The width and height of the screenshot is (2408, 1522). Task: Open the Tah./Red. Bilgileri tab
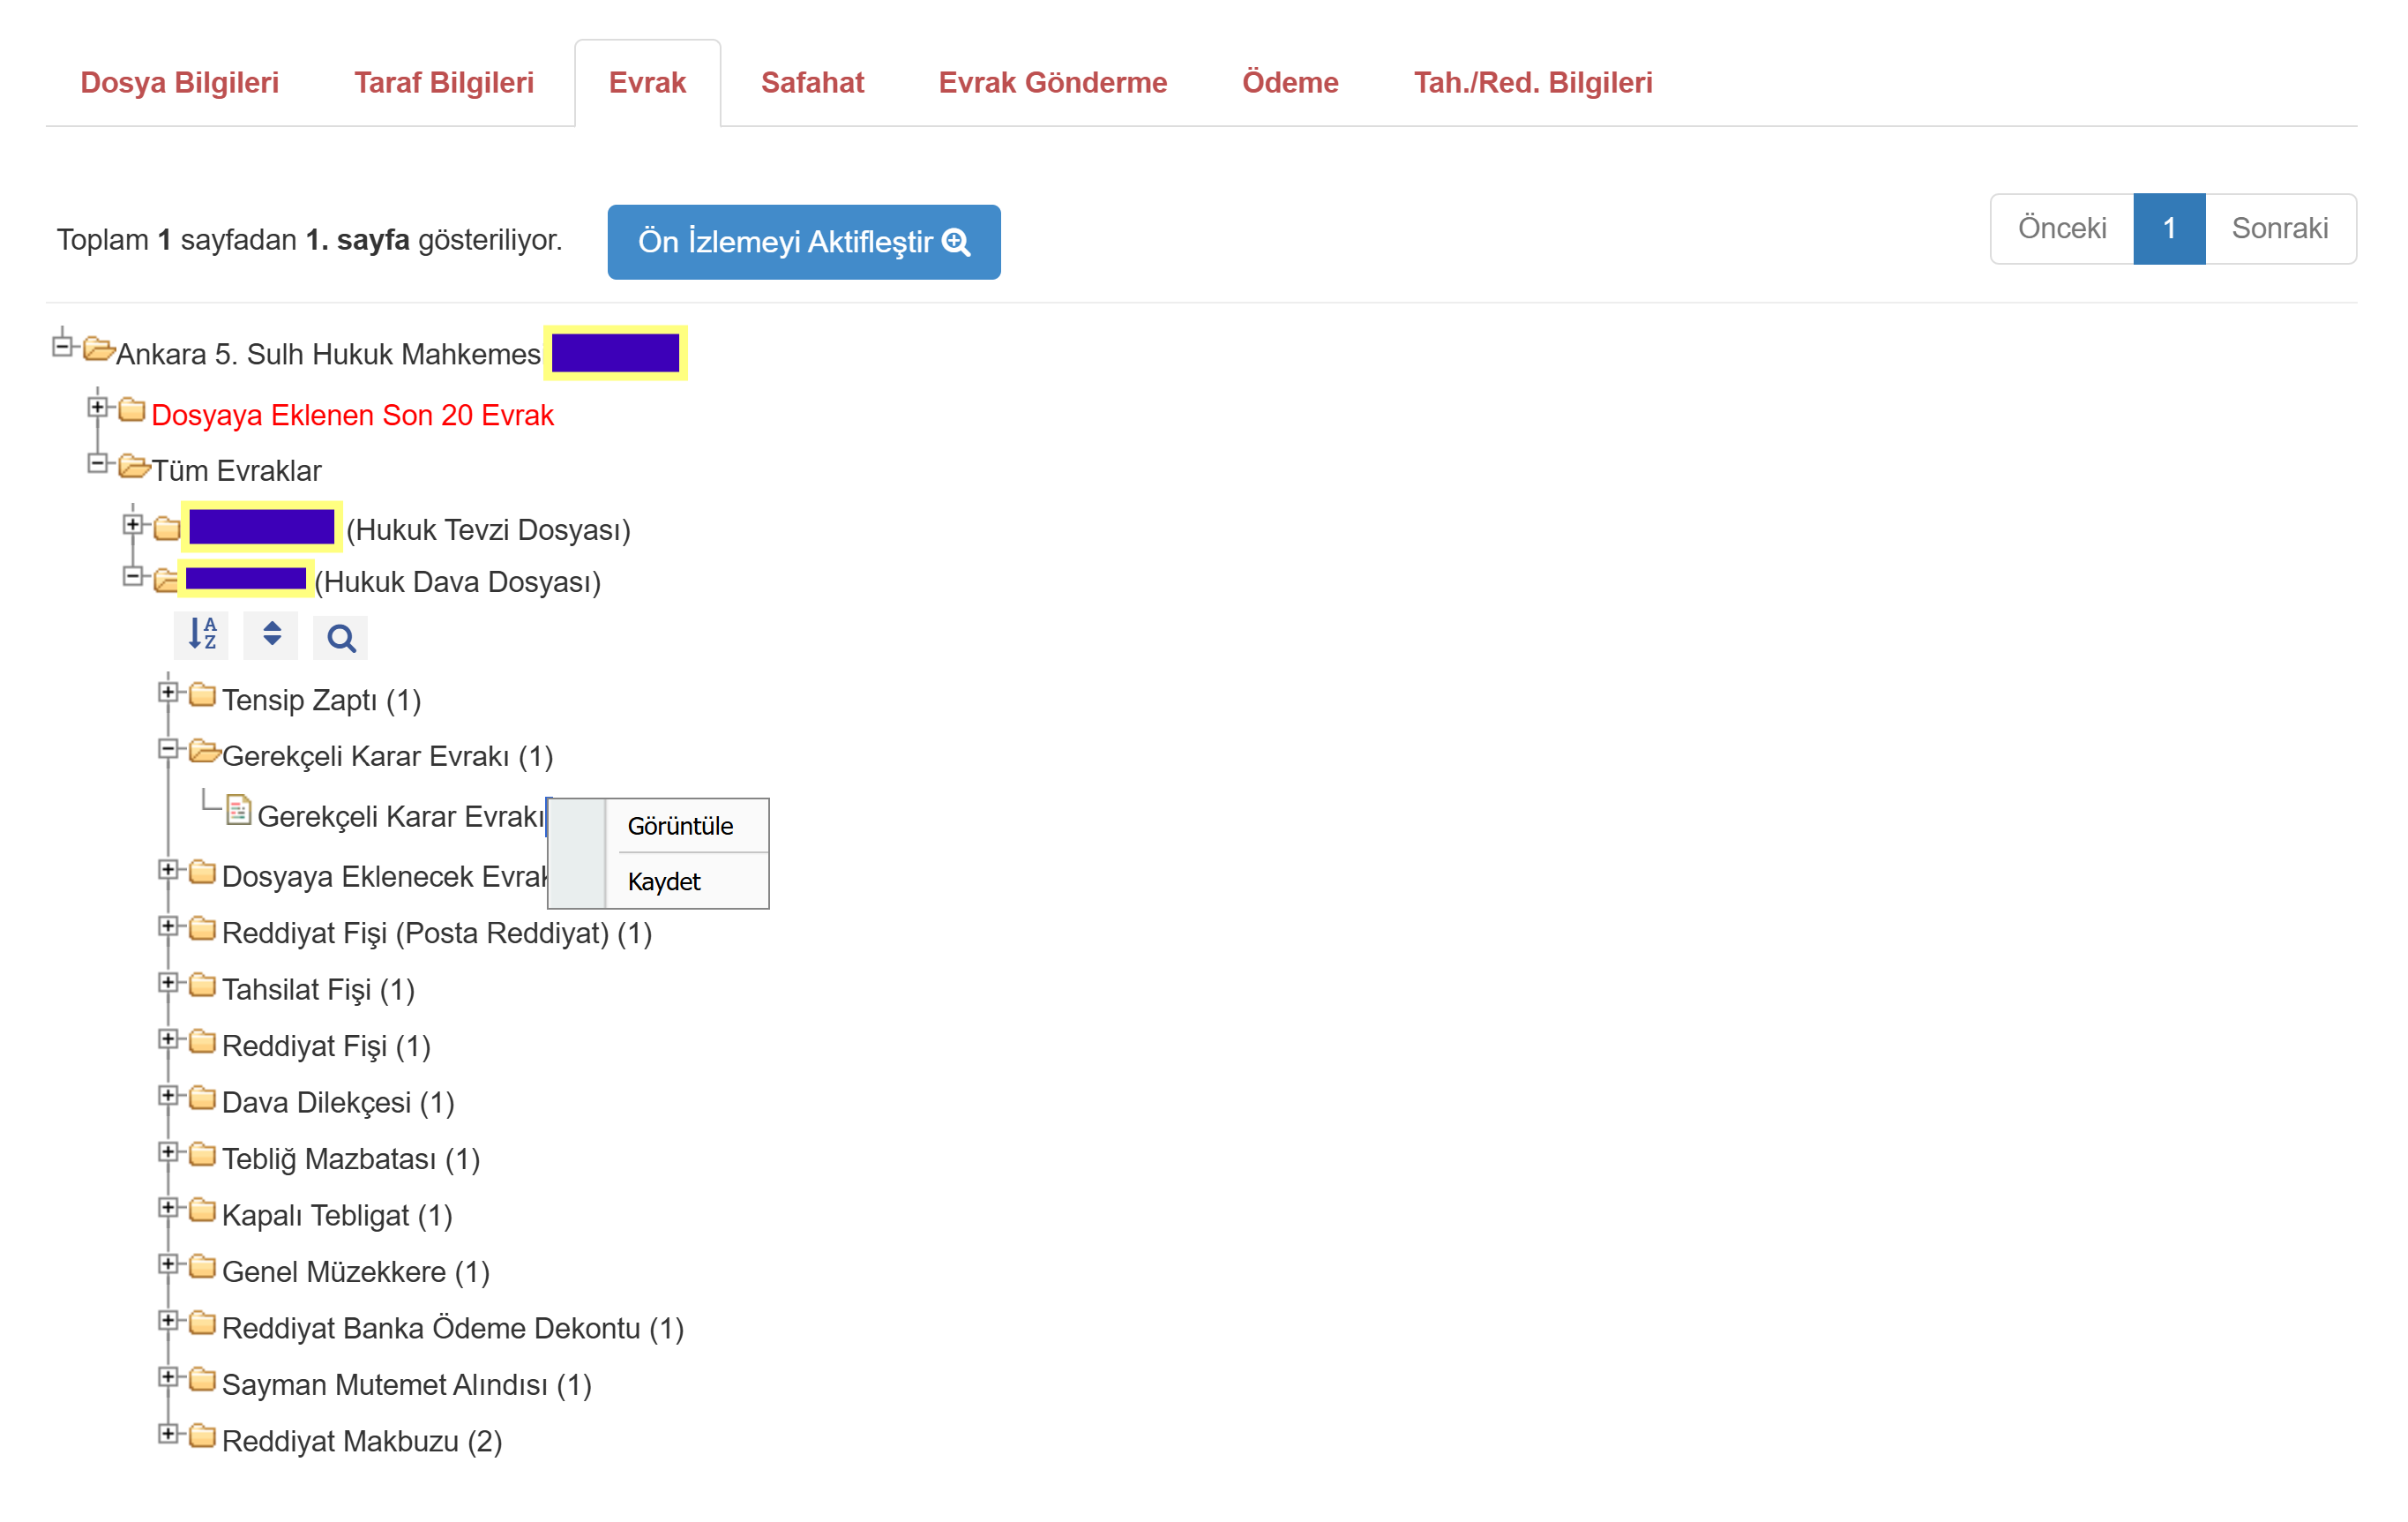coord(1533,83)
